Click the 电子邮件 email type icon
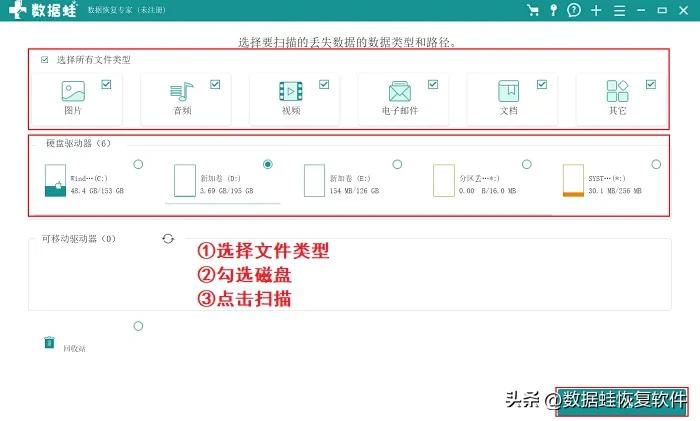The width and height of the screenshot is (700, 421). (x=400, y=92)
